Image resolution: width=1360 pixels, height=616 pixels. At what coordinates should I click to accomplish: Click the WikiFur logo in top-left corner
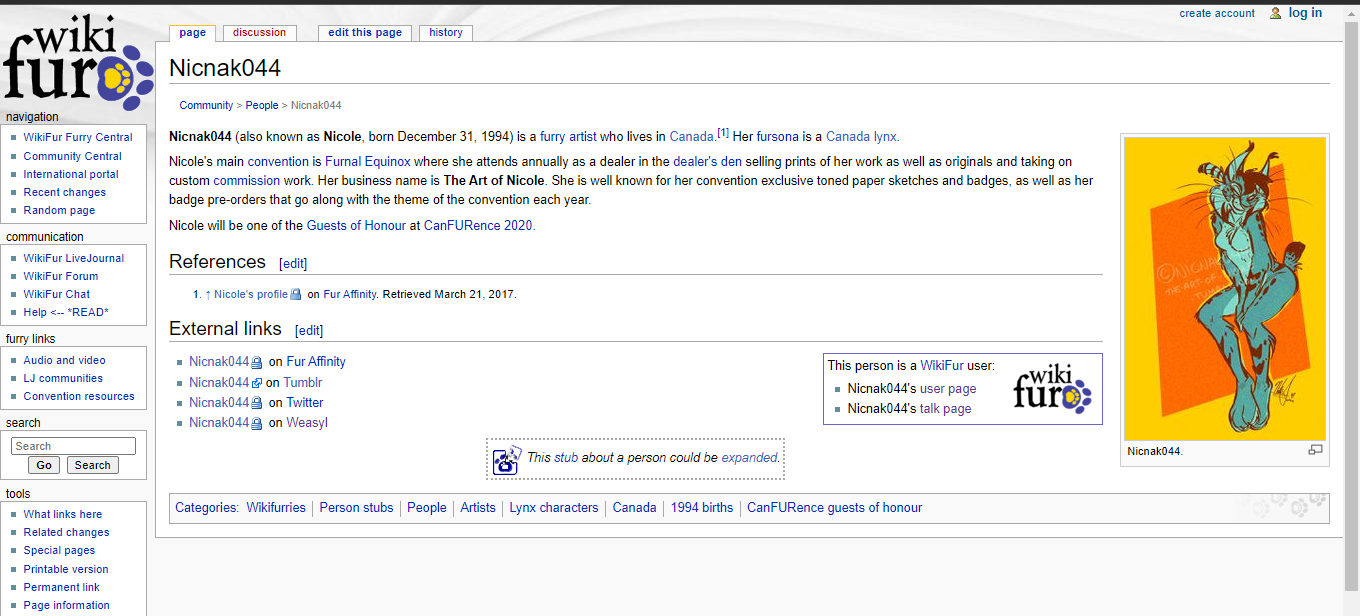point(77,62)
